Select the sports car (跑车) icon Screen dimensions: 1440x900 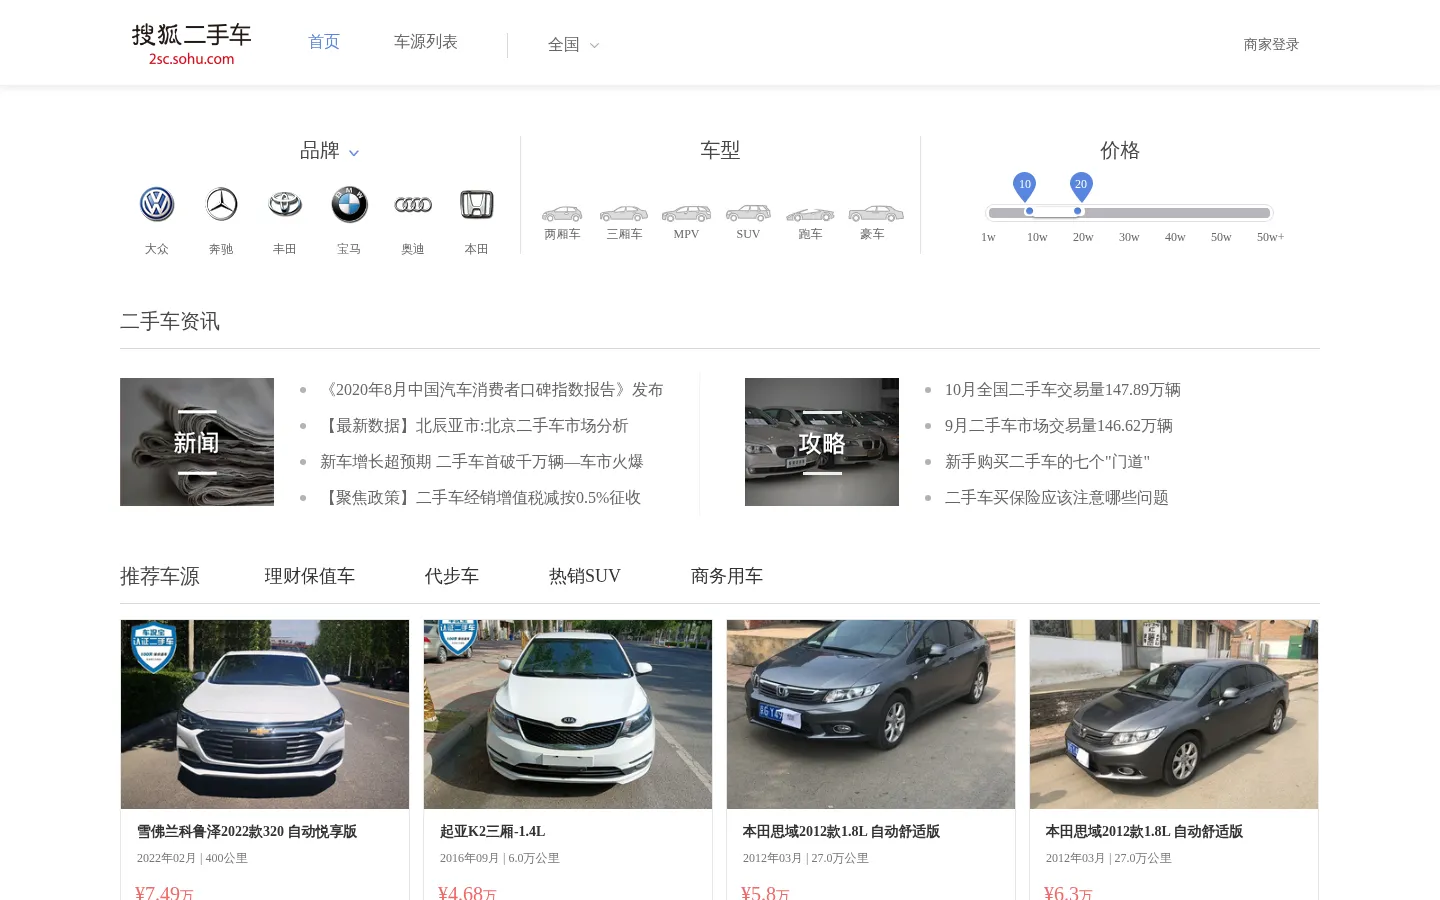coord(810,215)
